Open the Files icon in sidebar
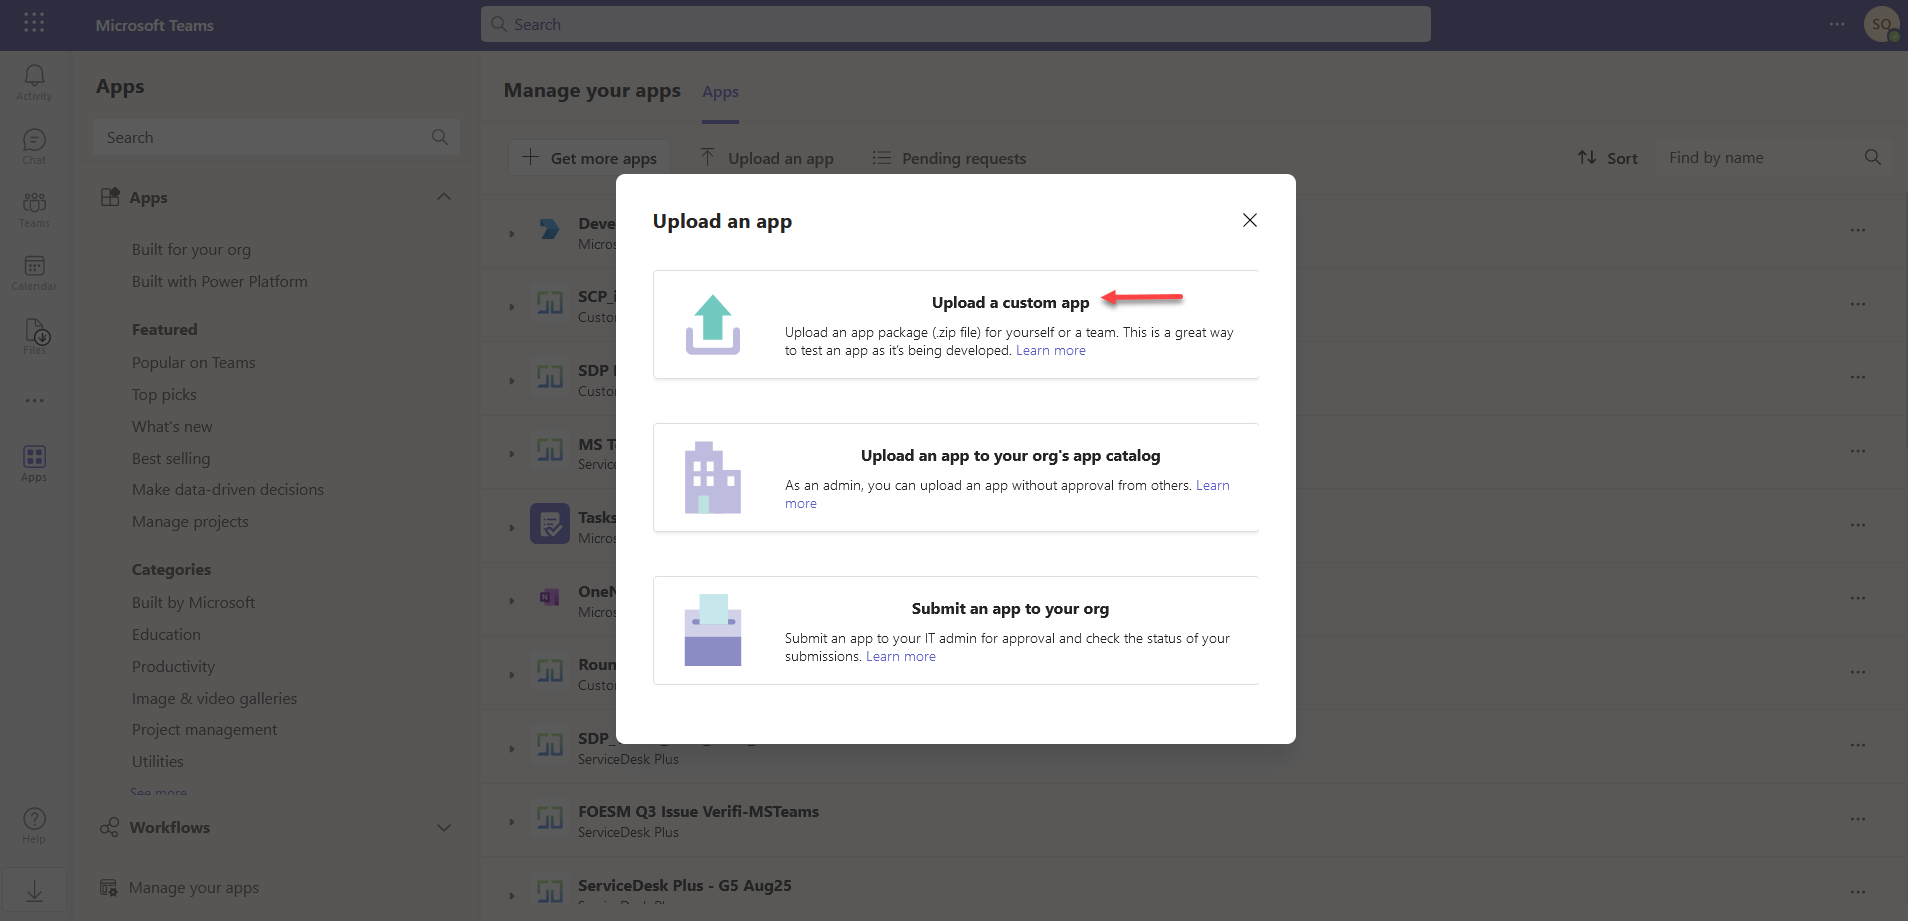 35,335
